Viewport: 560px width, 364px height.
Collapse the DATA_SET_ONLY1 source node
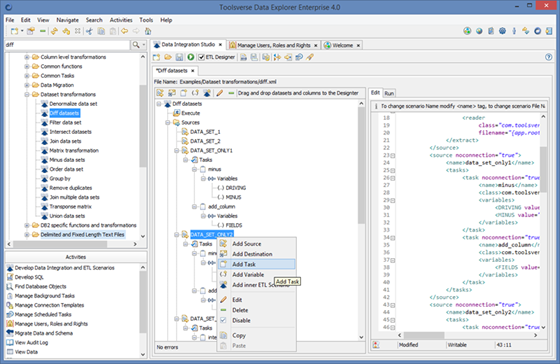[176, 151]
